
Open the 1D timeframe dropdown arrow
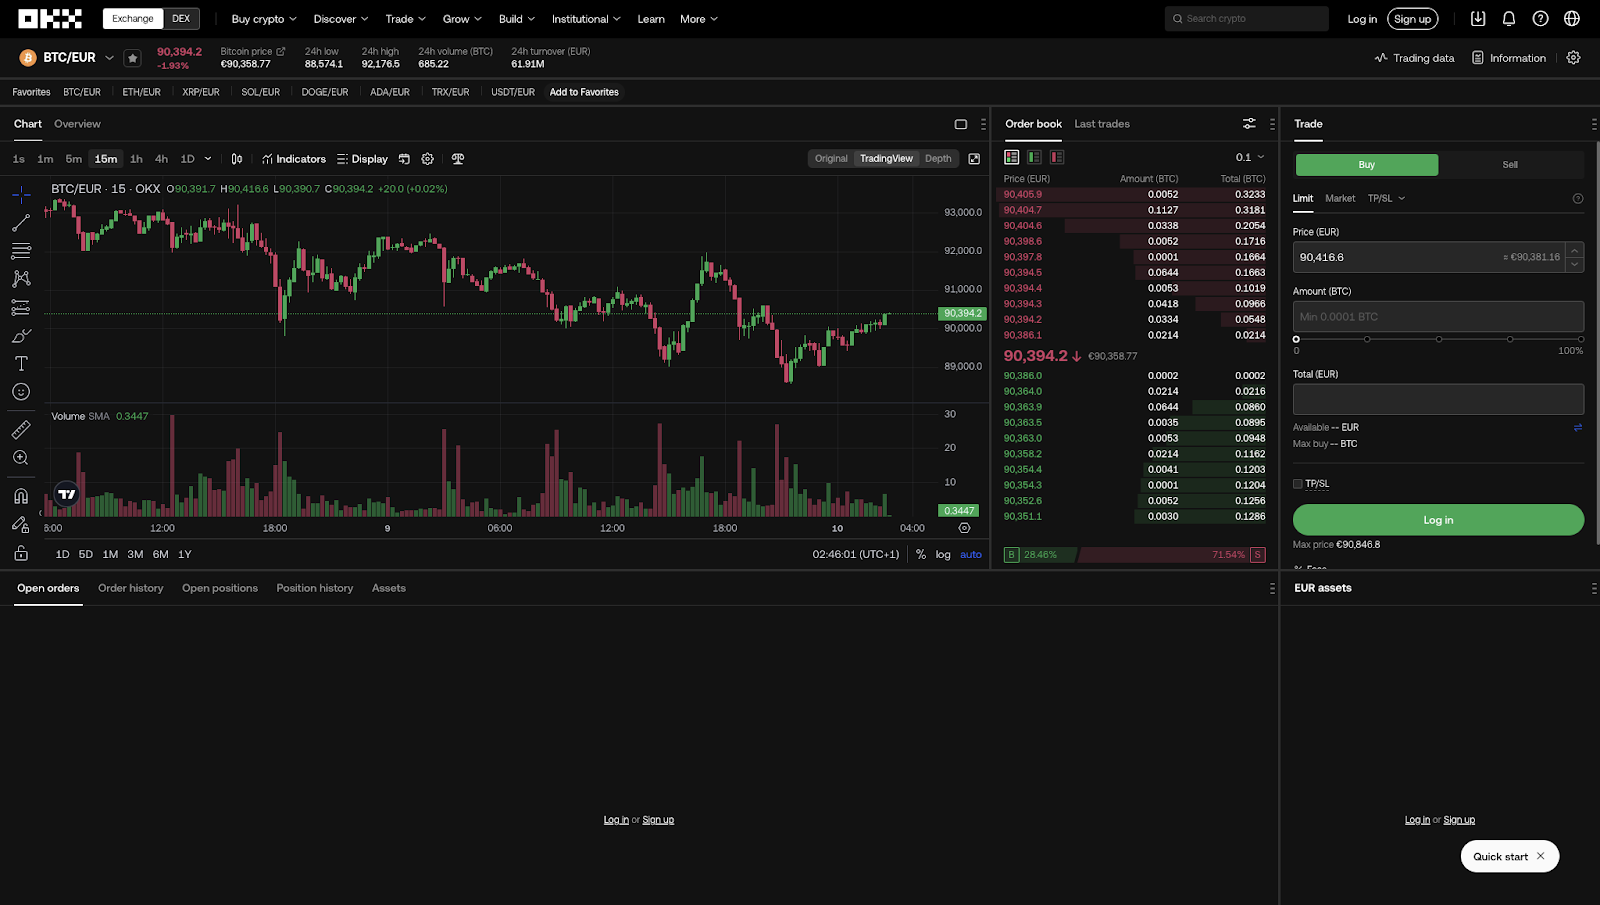pyautogui.click(x=206, y=158)
